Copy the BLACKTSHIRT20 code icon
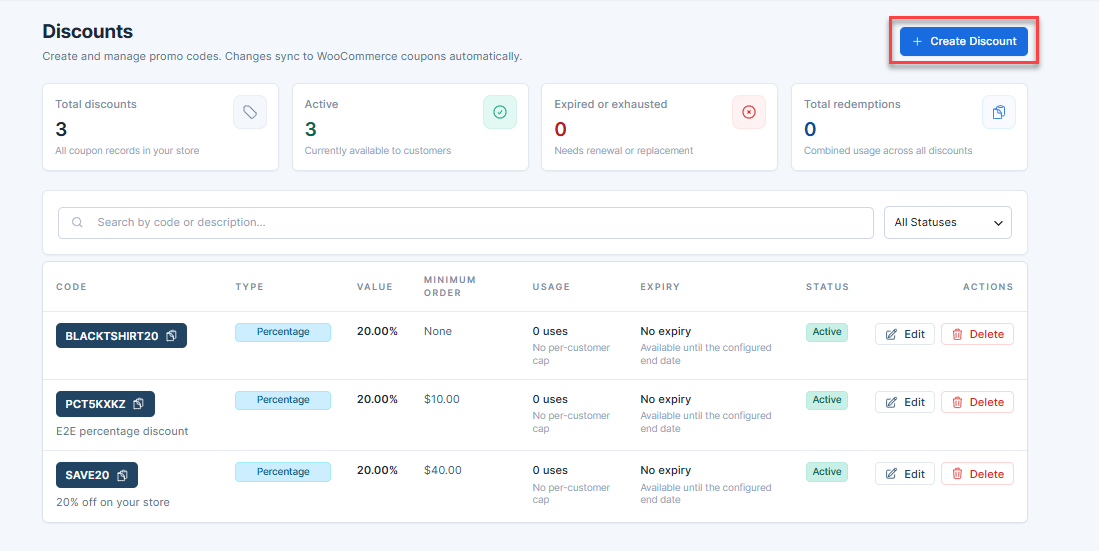Screen dimensions: 1099x551 [x=172, y=336]
